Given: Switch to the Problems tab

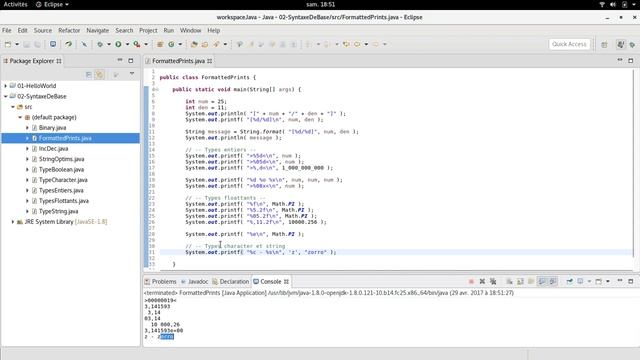Looking at the screenshot, I should tap(160, 282).
